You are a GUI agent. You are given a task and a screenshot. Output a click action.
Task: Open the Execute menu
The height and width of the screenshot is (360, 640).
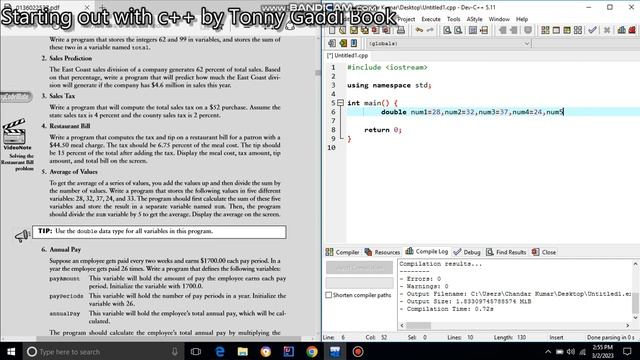[431, 19]
